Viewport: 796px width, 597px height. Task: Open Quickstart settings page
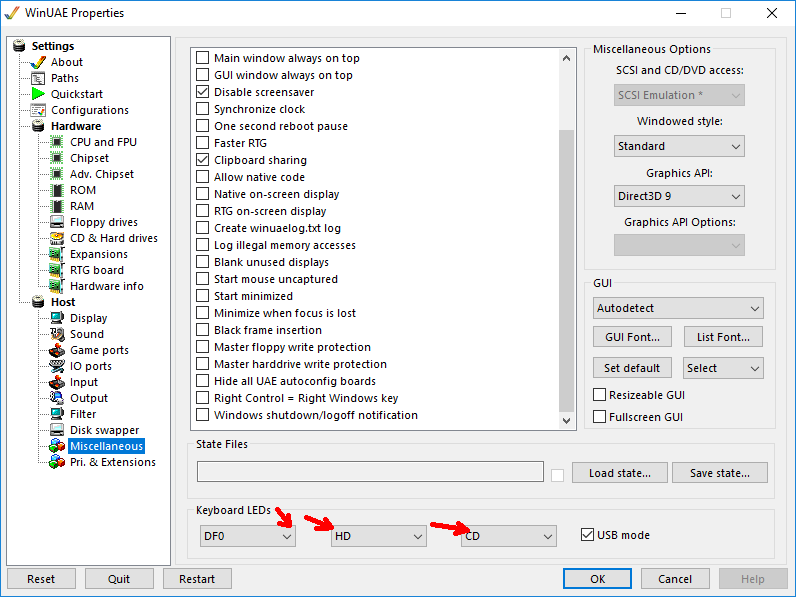tap(77, 94)
